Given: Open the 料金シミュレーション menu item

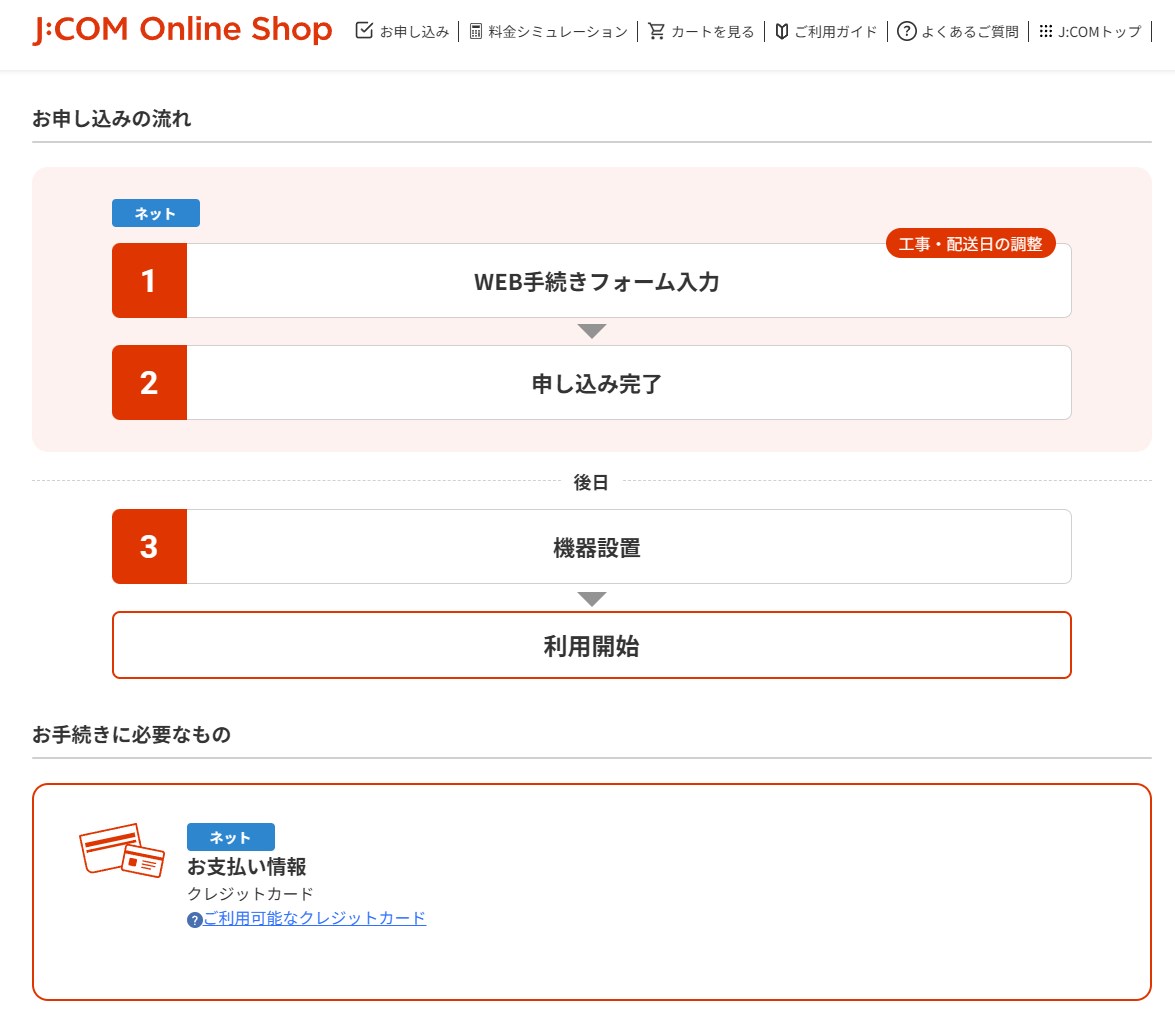Looking at the screenshot, I should point(558,32).
